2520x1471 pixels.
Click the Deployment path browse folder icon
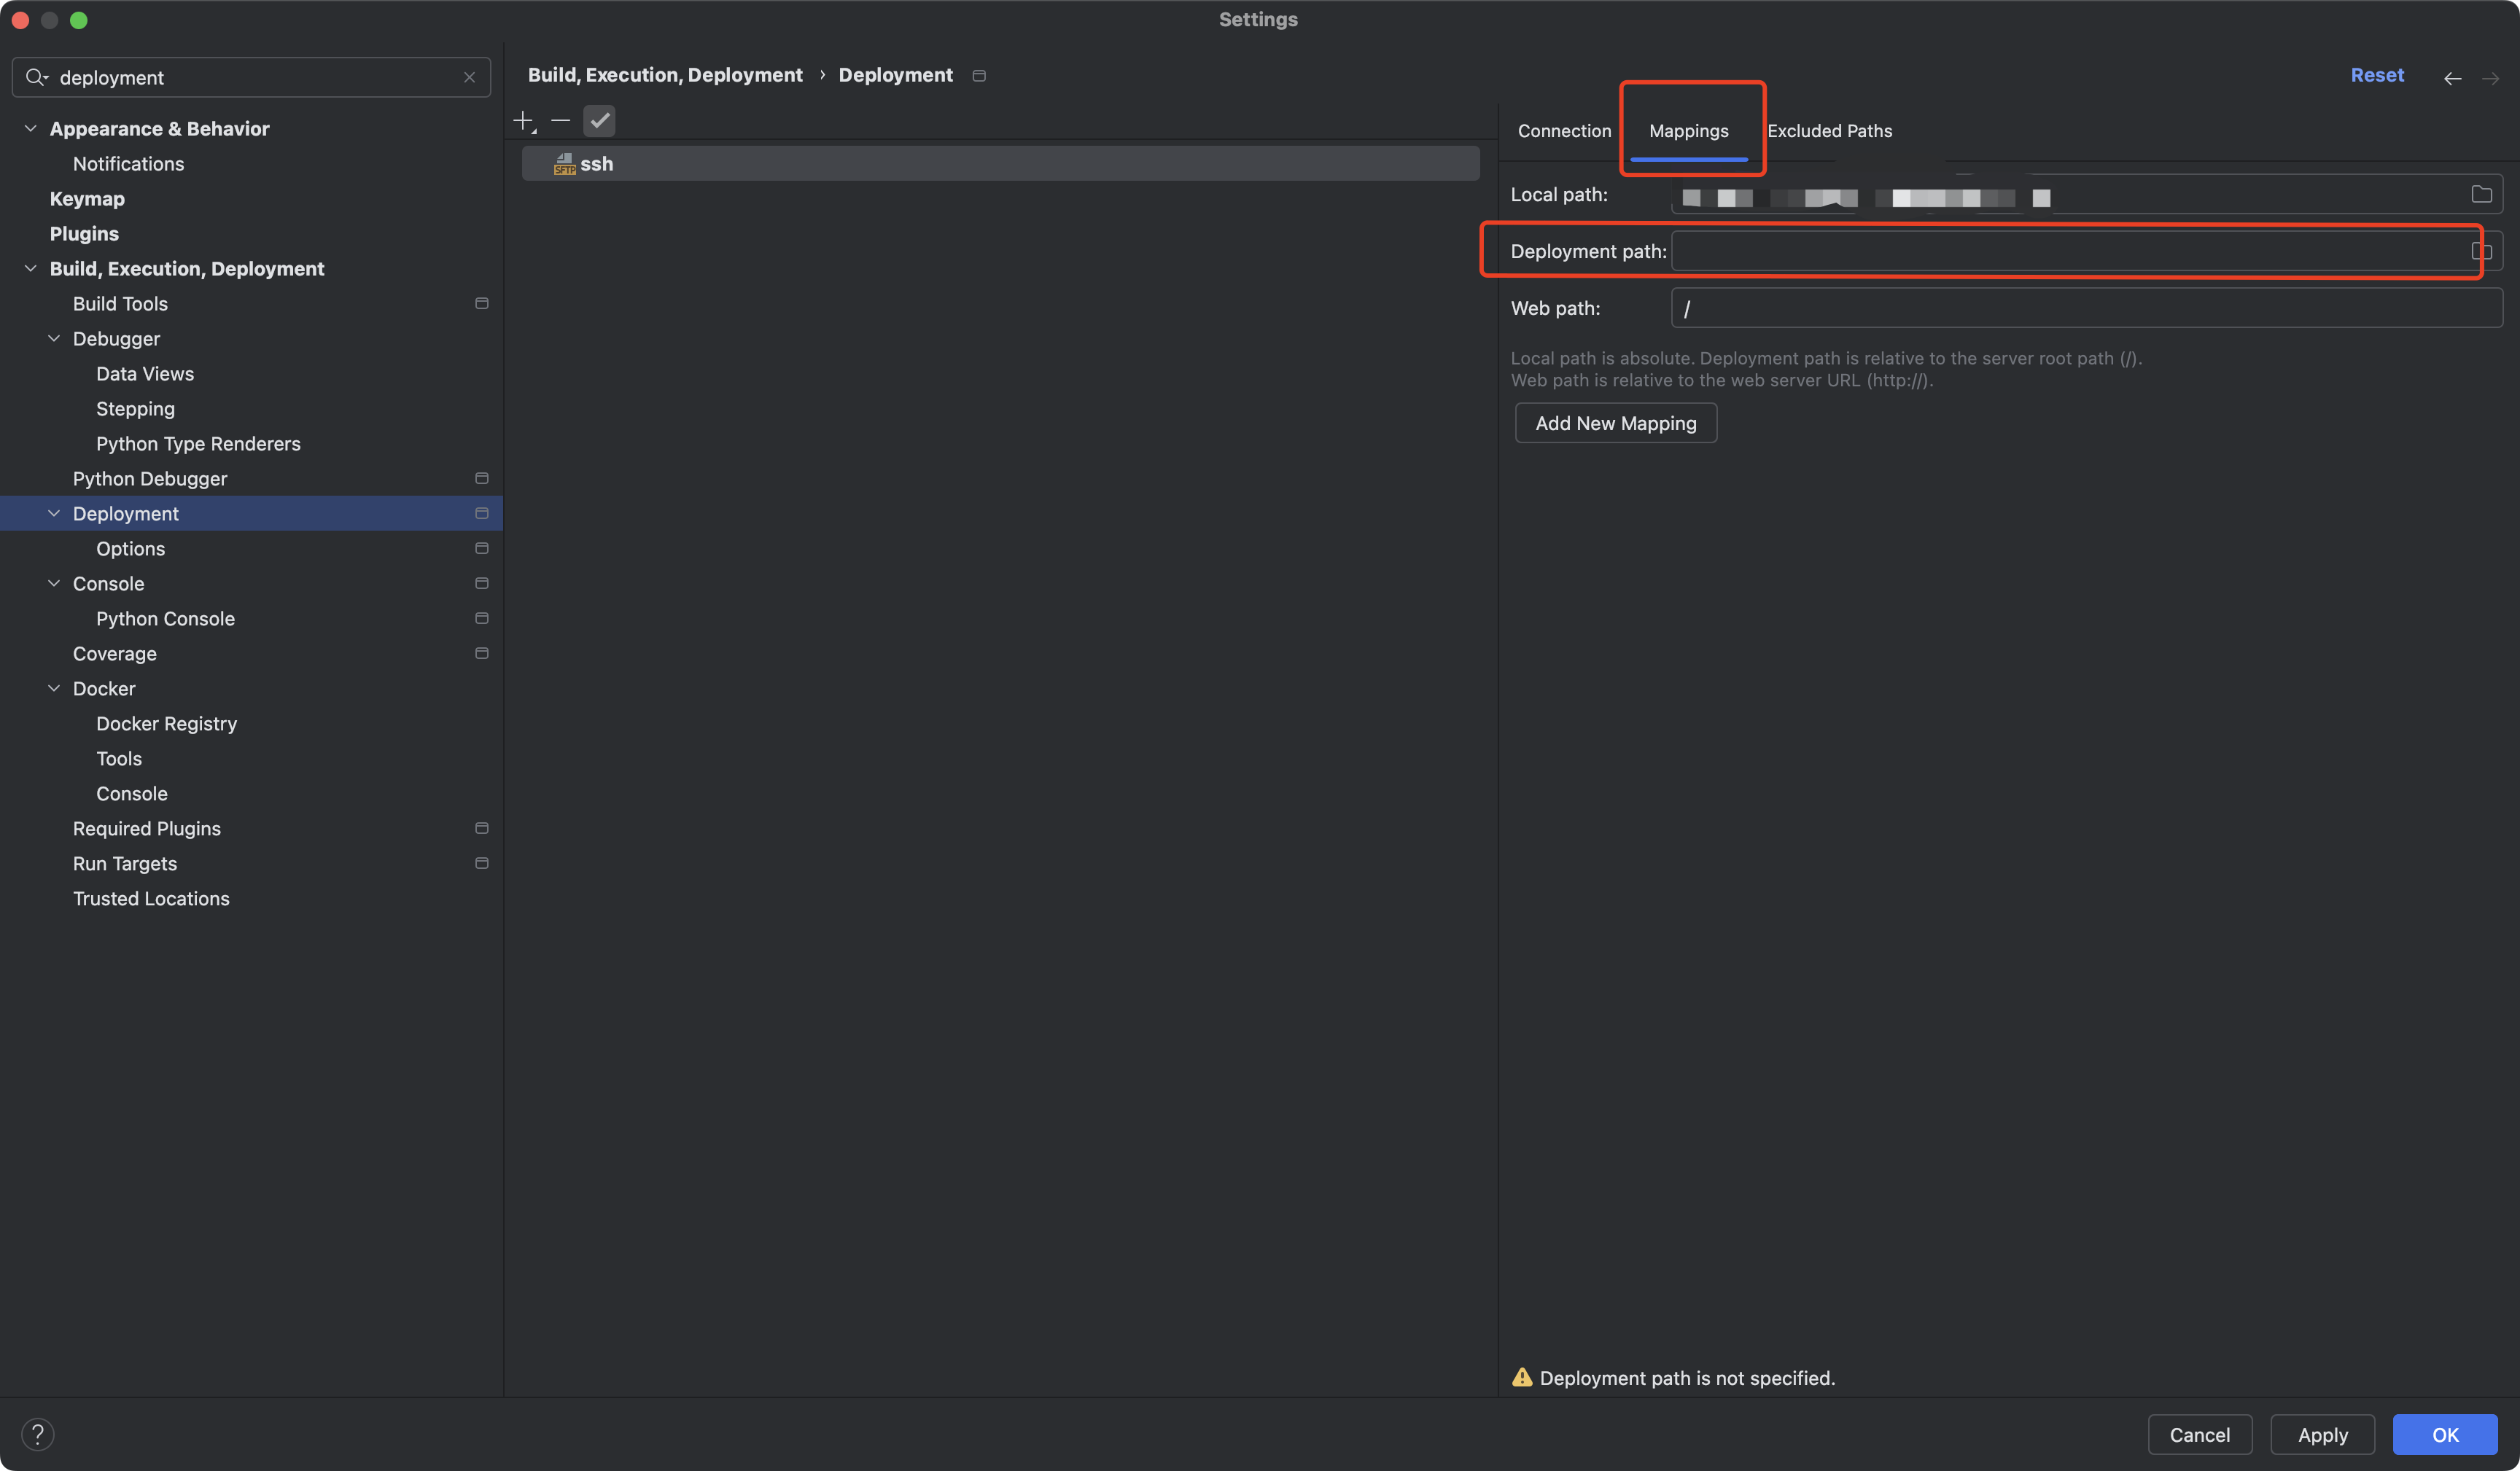[x=2481, y=251]
